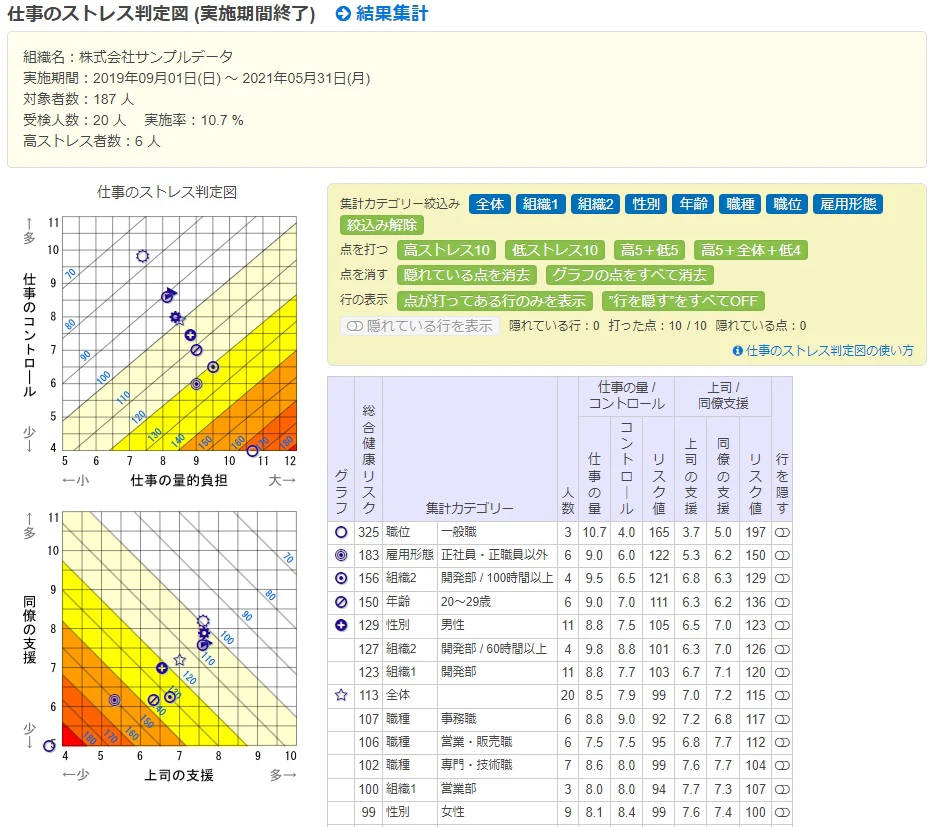938x827 pixels.
Task: Select the 全体 category filter
Action: pyautogui.click(x=490, y=204)
